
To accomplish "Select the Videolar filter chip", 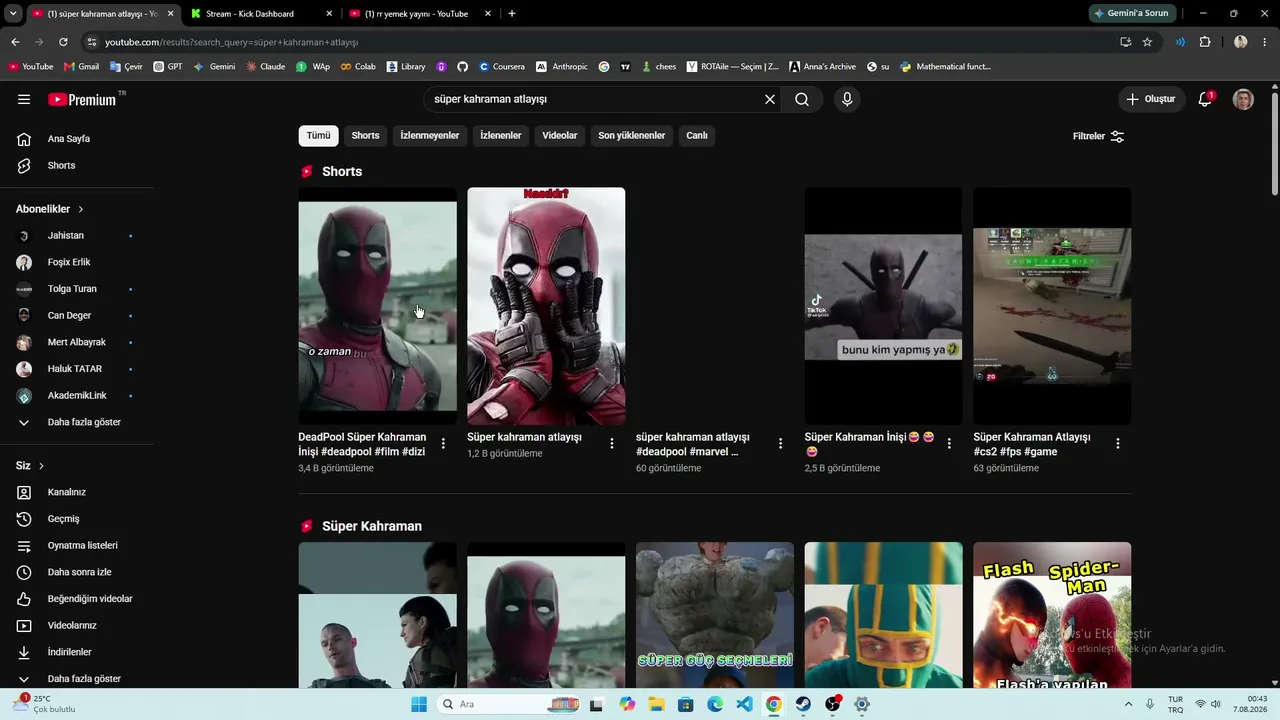I will coord(560,136).
